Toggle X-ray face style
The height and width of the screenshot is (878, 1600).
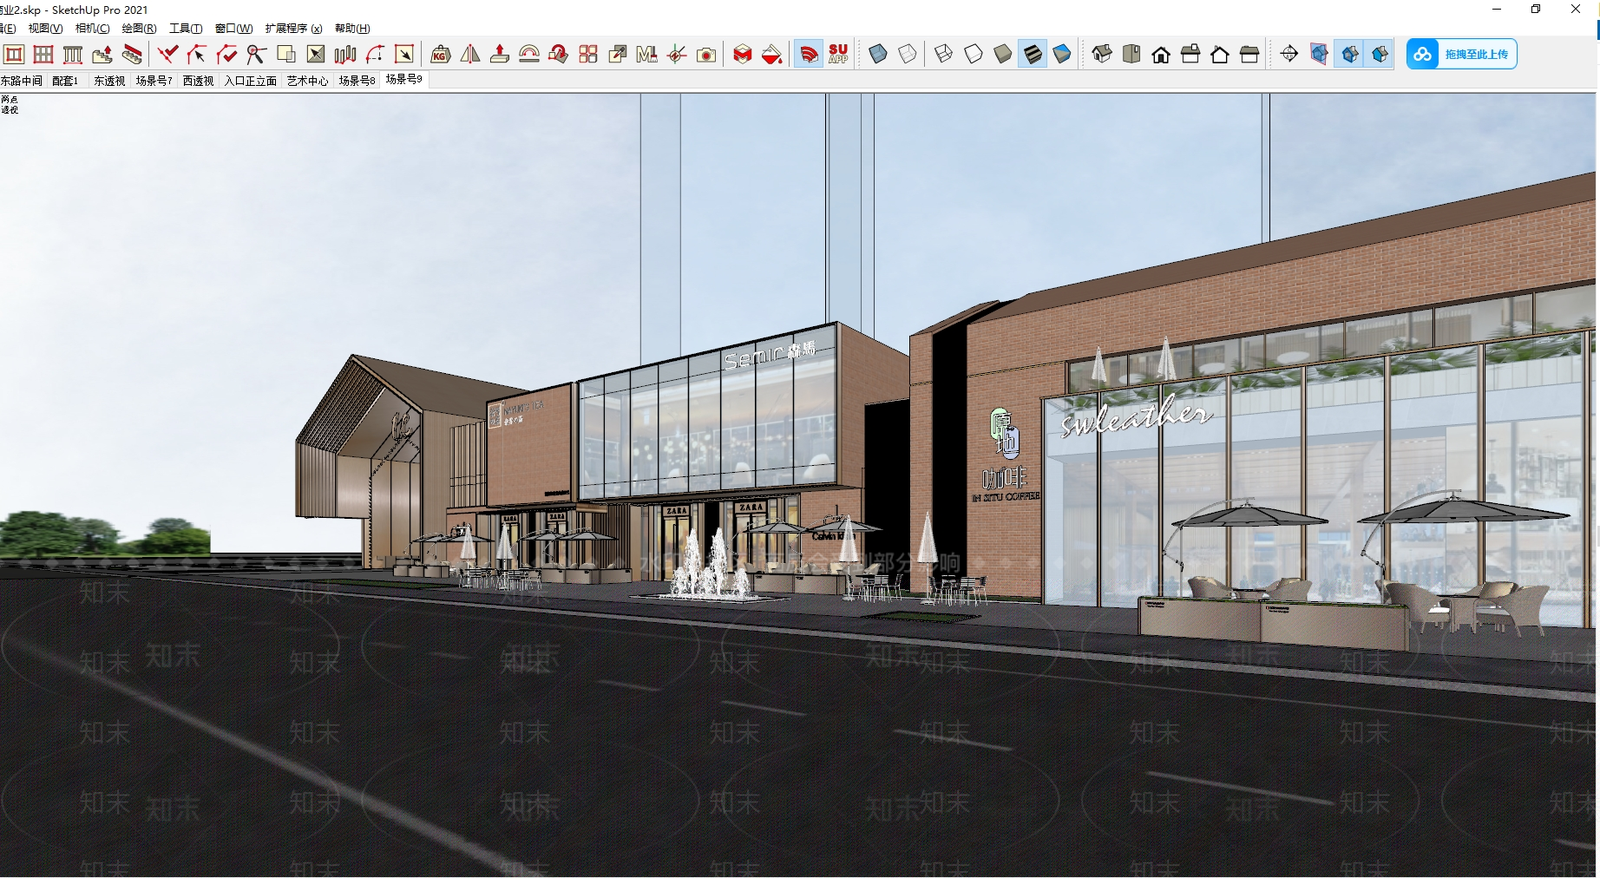coord(878,54)
